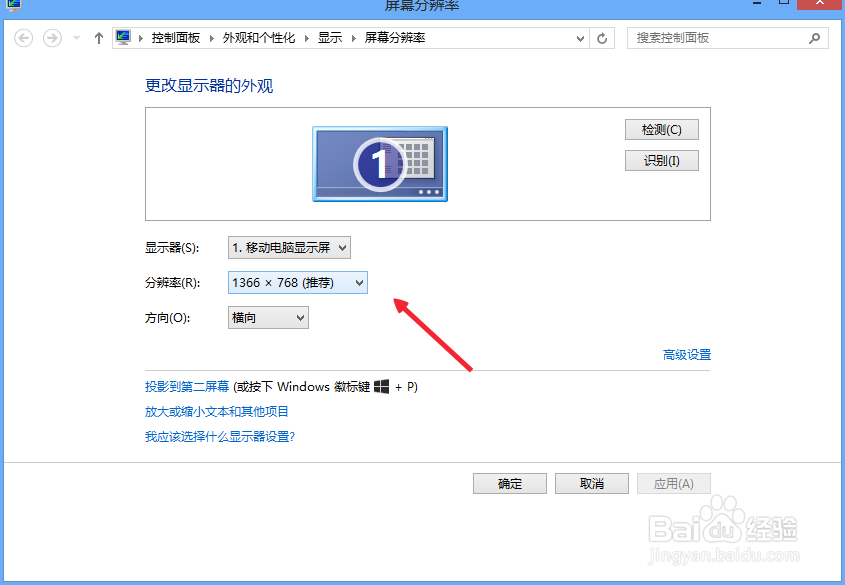Click the forward navigation arrow
This screenshot has width=845, height=585.
tap(50, 38)
